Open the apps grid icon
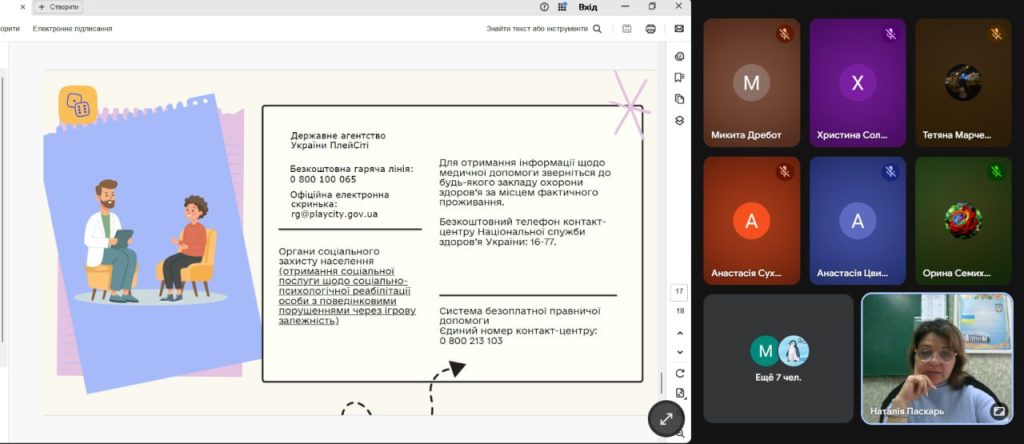 click(x=563, y=7)
